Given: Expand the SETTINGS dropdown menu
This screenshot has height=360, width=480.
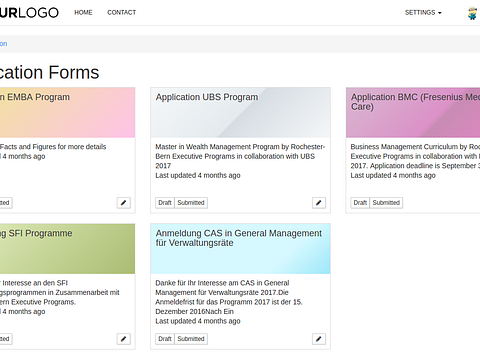Looking at the screenshot, I should pyautogui.click(x=423, y=13).
